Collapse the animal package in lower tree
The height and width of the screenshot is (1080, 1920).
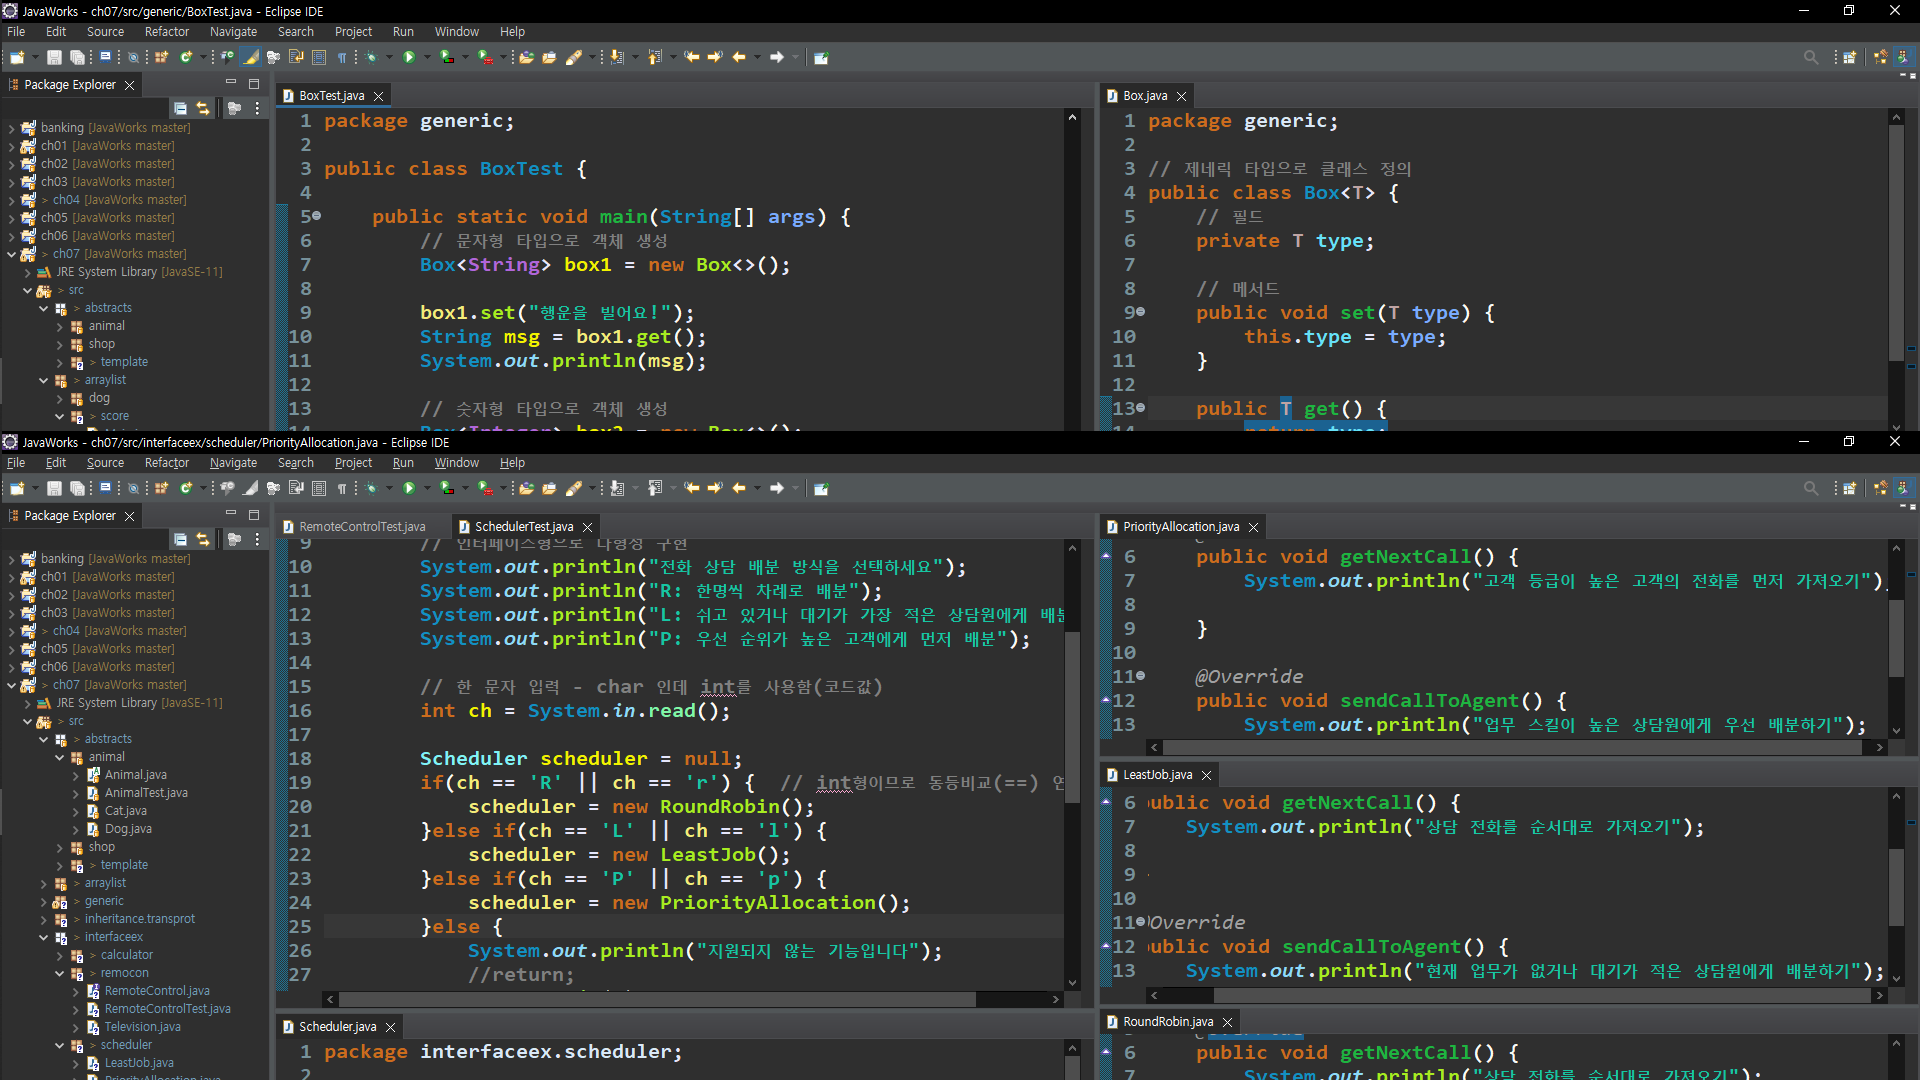[x=60, y=757]
